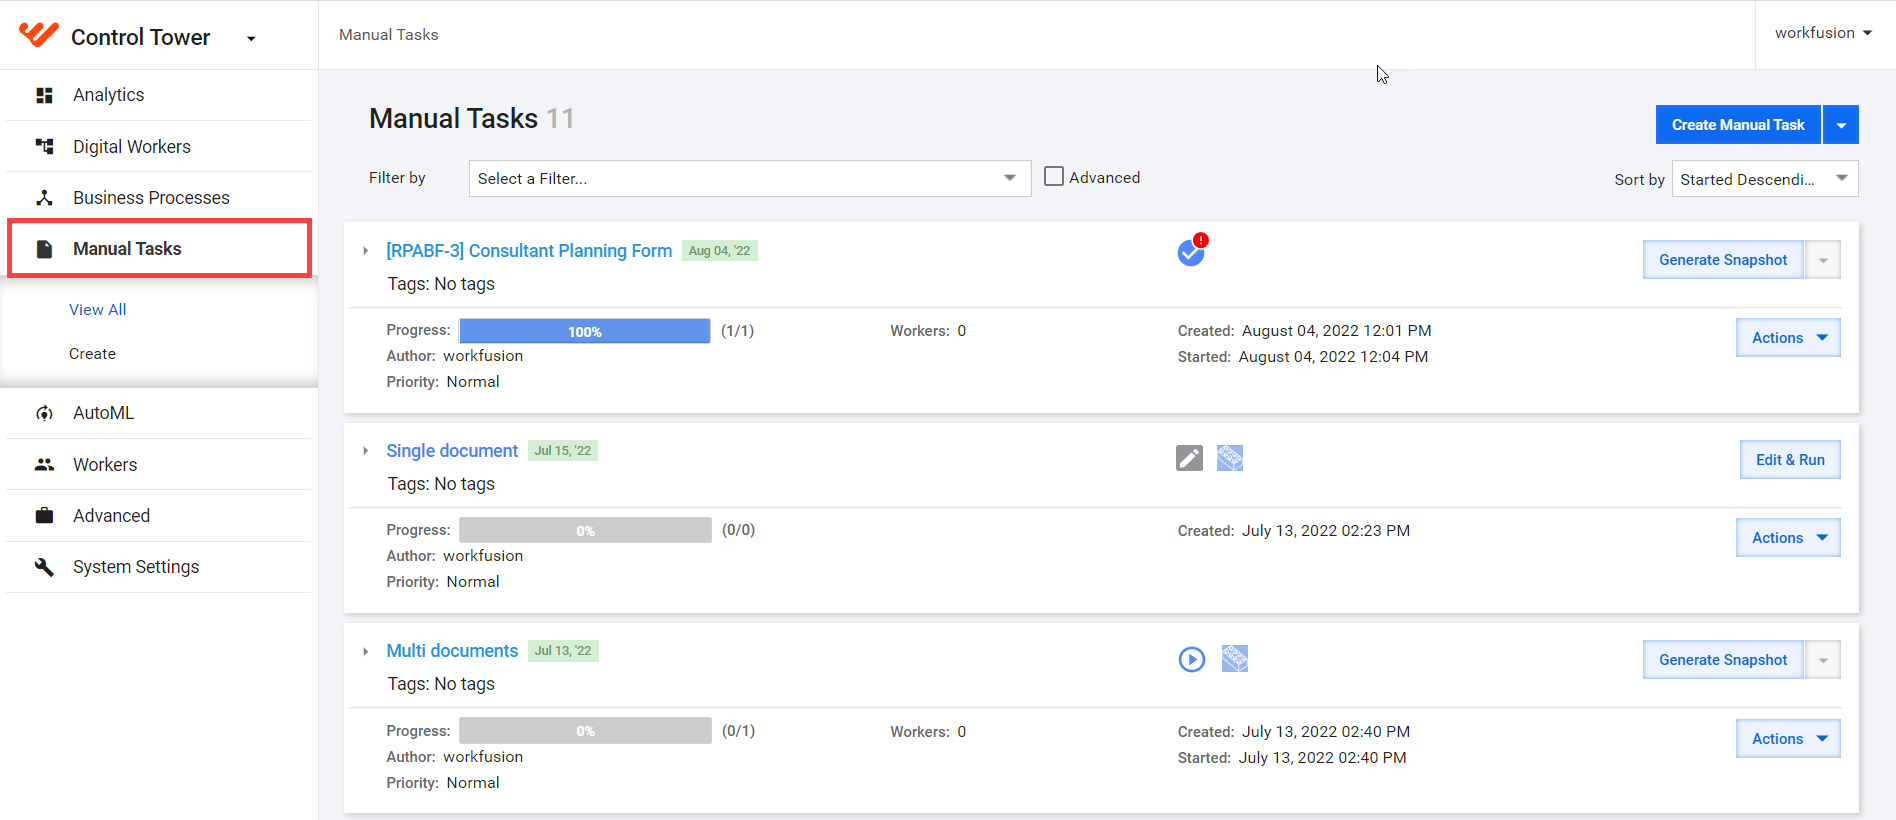Click the AutoML sidebar icon
Viewport: 1896px width, 820px height.
[44, 413]
